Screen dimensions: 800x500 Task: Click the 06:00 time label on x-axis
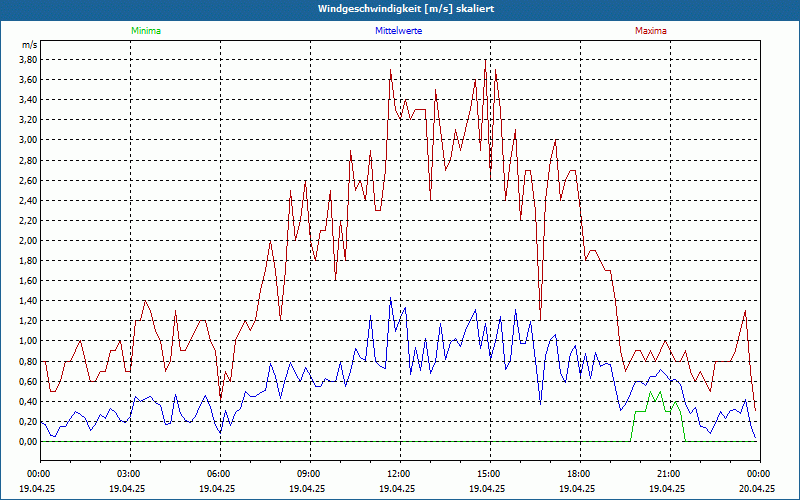point(220,474)
